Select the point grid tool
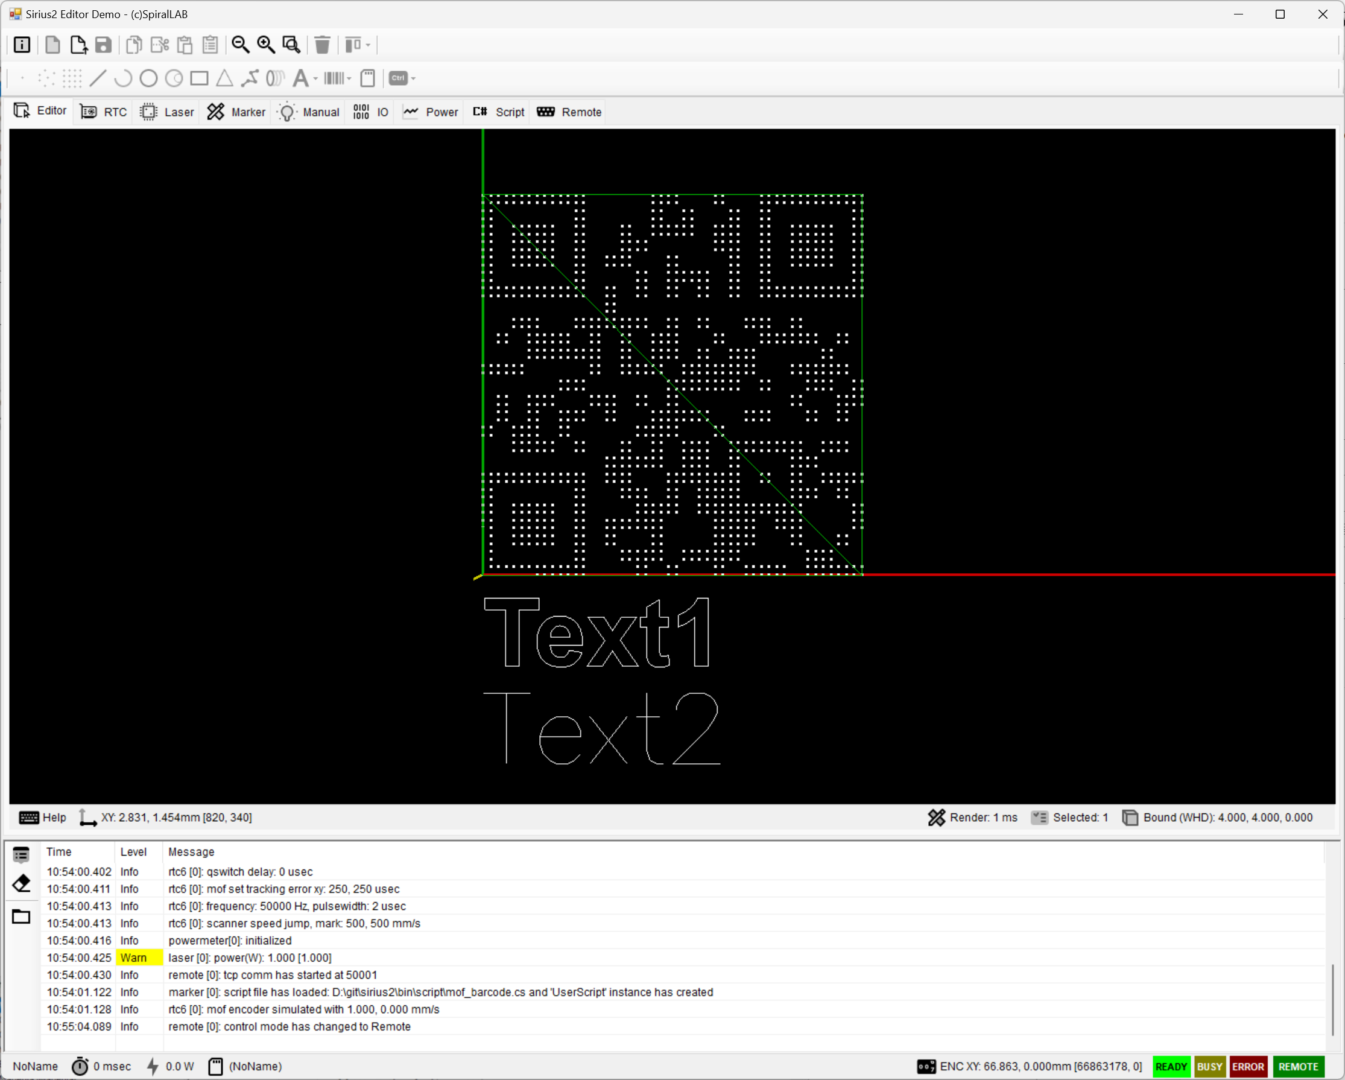Image resolution: width=1345 pixels, height=1080 pixels. [72, 78]
